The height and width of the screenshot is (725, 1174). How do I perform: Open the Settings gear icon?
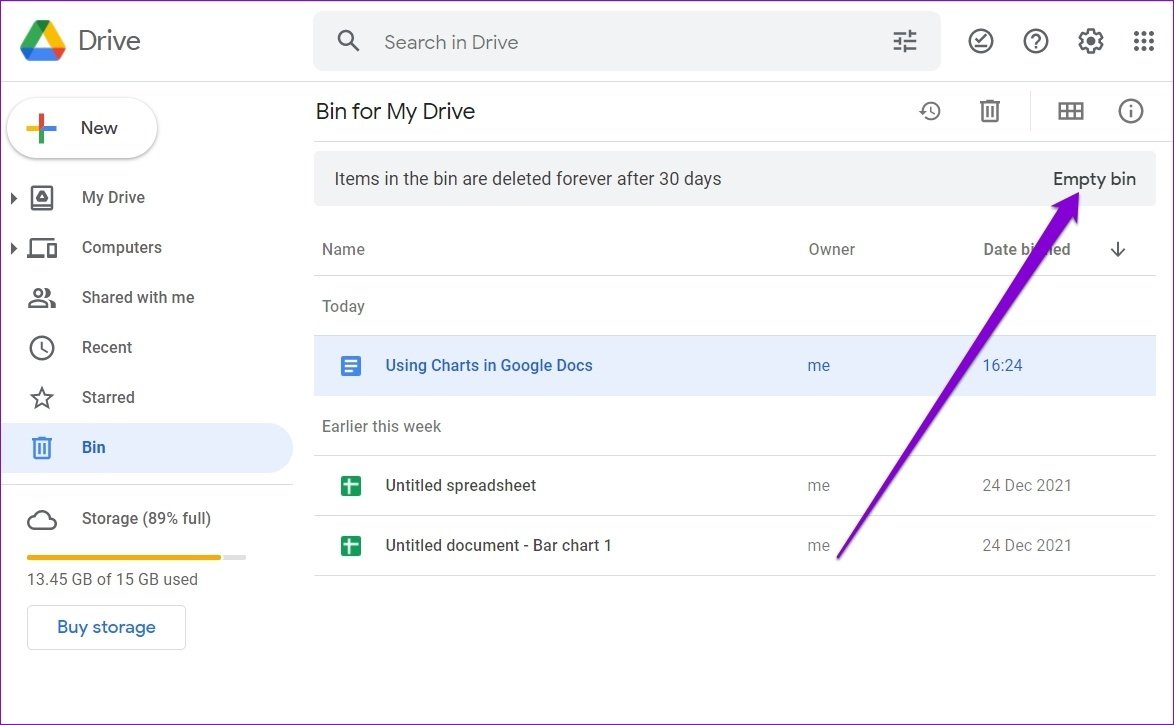point(1090,41)
